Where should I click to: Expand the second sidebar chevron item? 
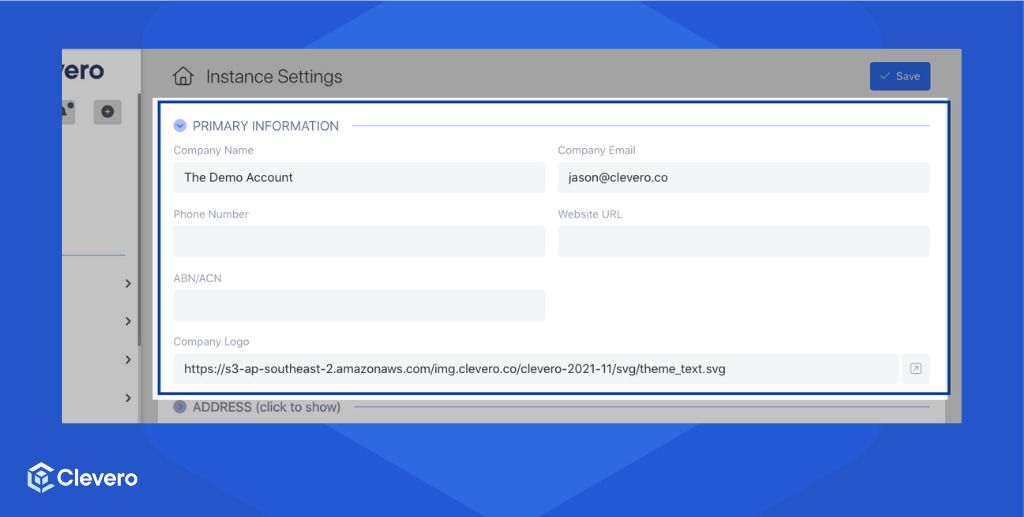click(128, 321)
